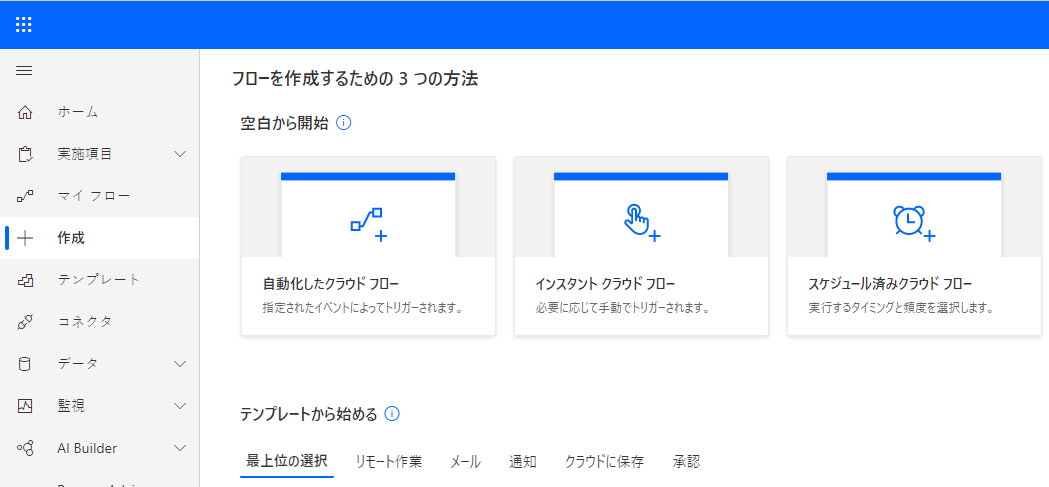Viewport: 1049px width, 487px height.
Task: Switch to the クラウドに保存 tab
Action: (x=604, y=462)
